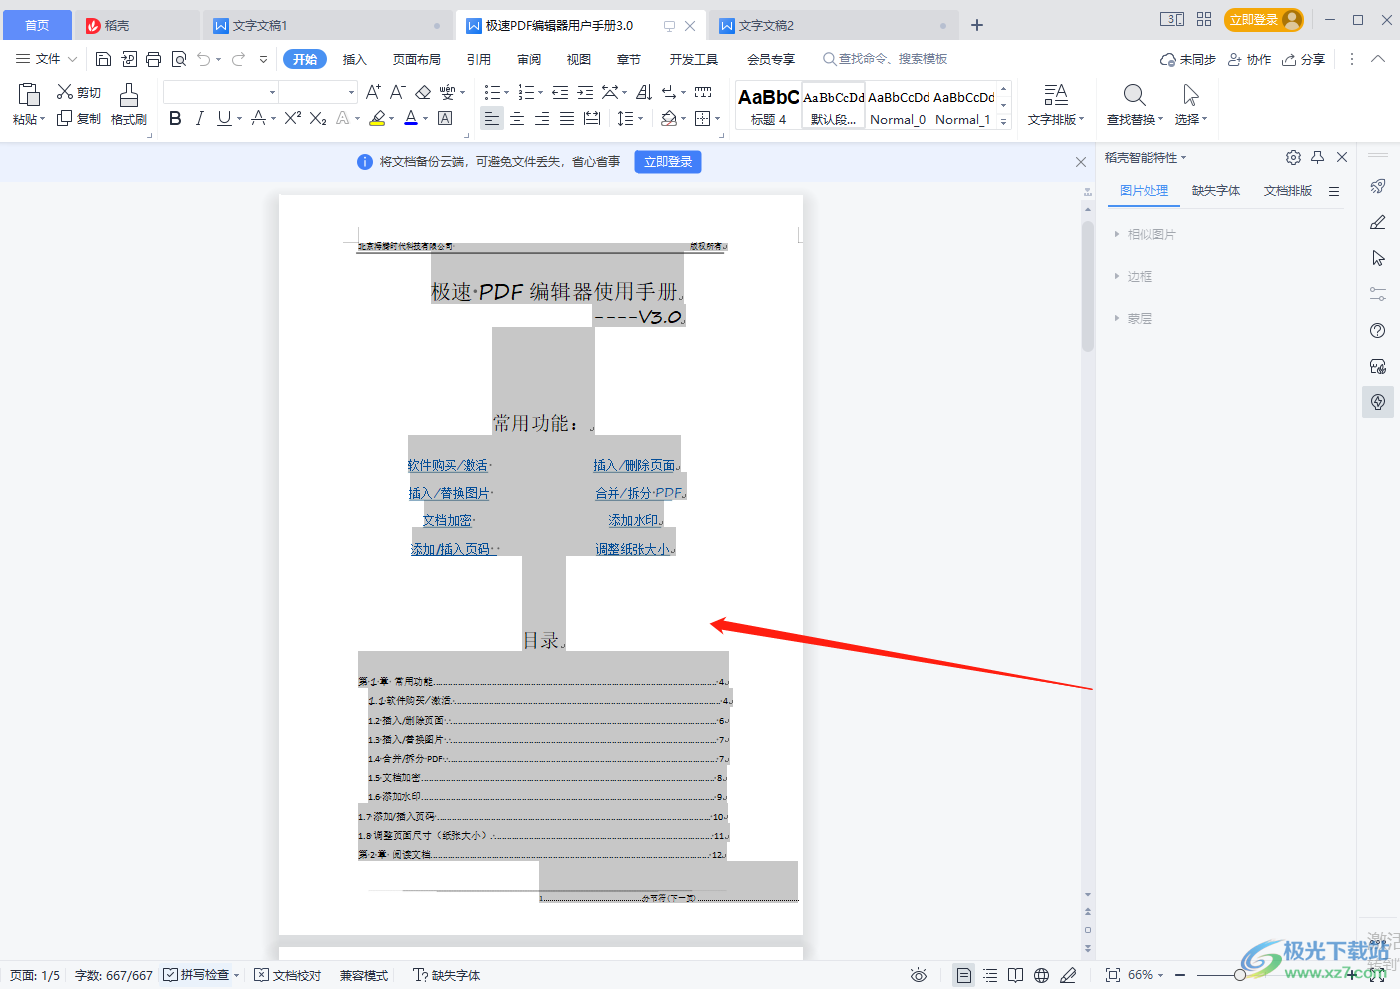Click the zoom slider handle
1400x989 pixels.
1240,975
